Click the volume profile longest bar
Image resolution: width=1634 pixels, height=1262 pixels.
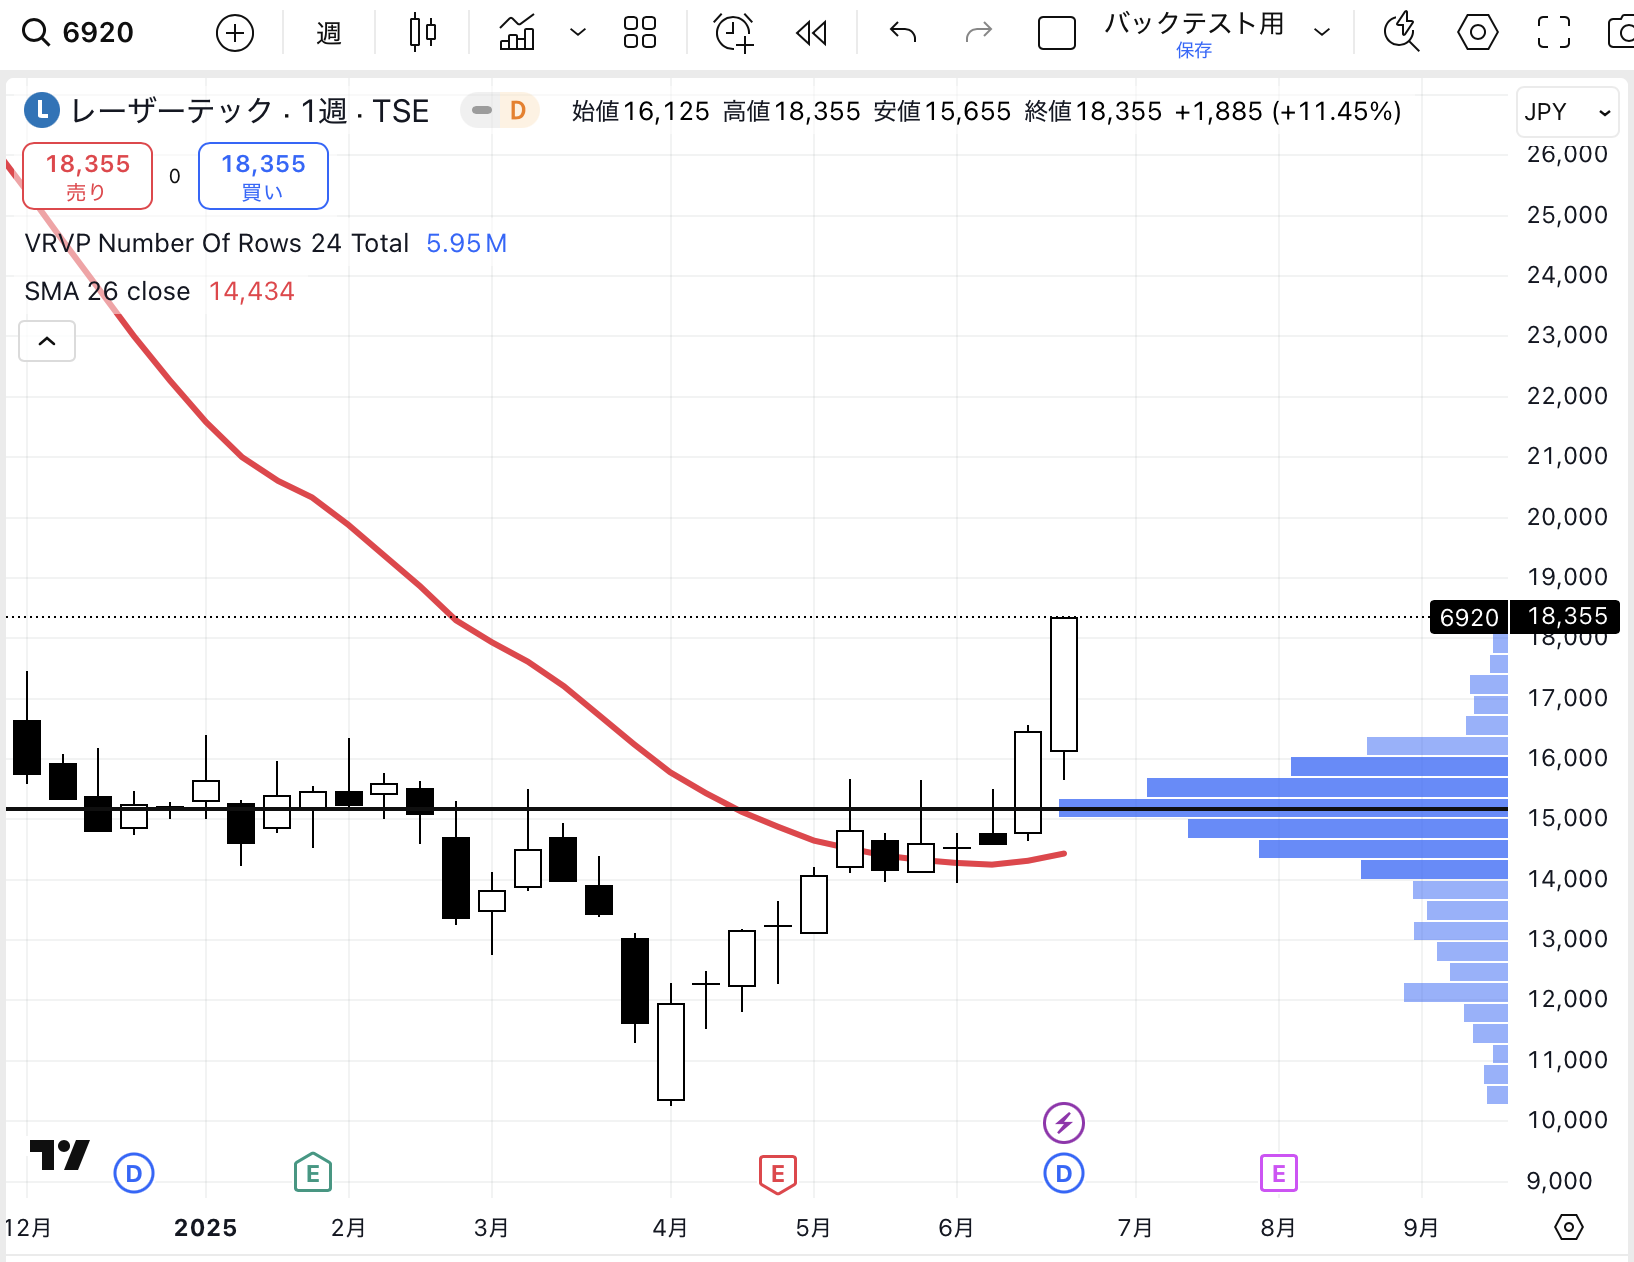1283,808
